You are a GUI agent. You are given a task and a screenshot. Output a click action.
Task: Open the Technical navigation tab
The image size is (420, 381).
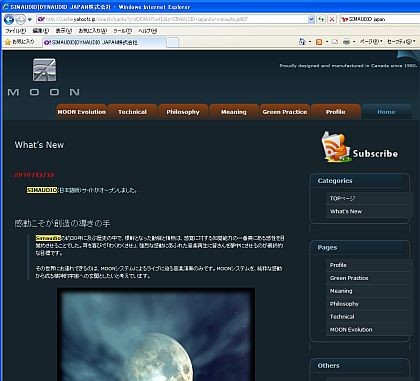(132, 112)
